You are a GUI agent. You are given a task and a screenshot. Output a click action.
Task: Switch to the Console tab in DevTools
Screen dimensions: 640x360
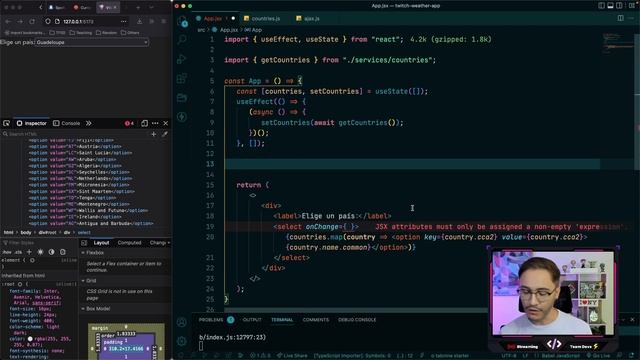tap(67, 123)
